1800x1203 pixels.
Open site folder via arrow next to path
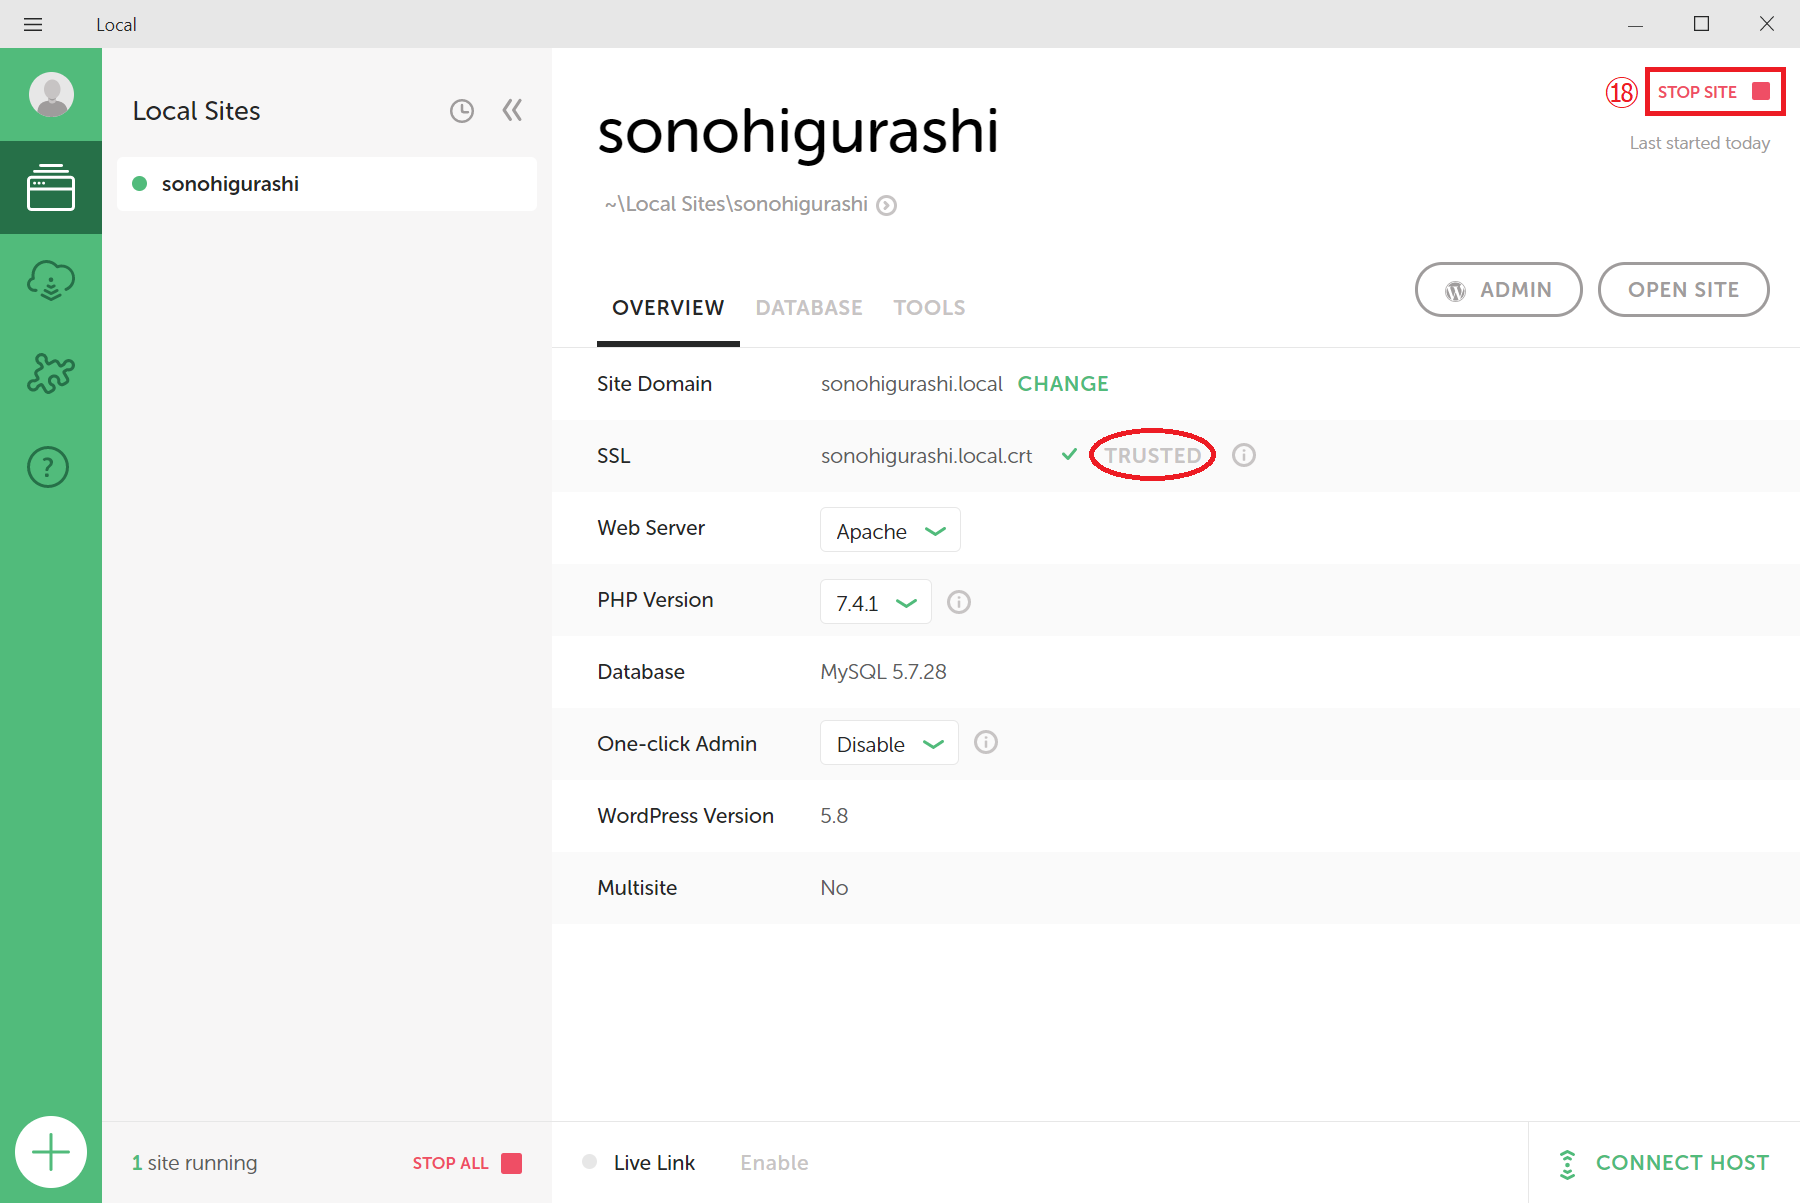click(x=886, y=205)
